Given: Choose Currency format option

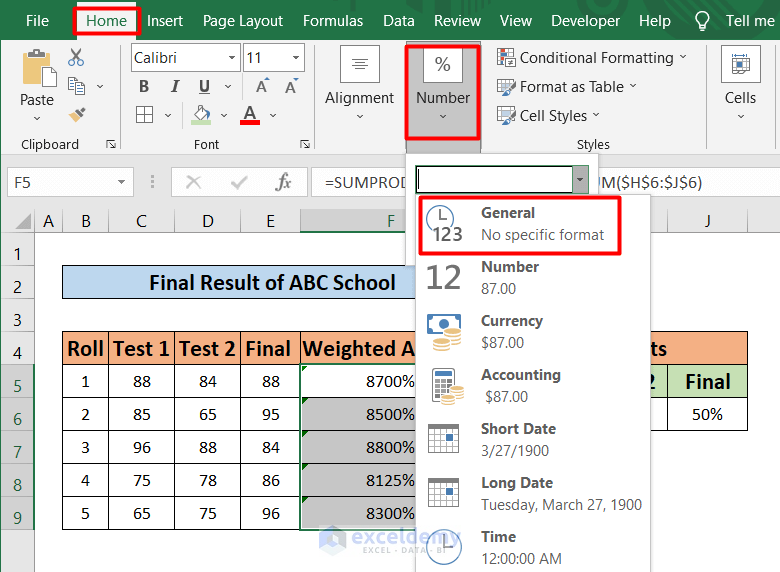Looking at the screenshot, I should [x=533, y=332].
